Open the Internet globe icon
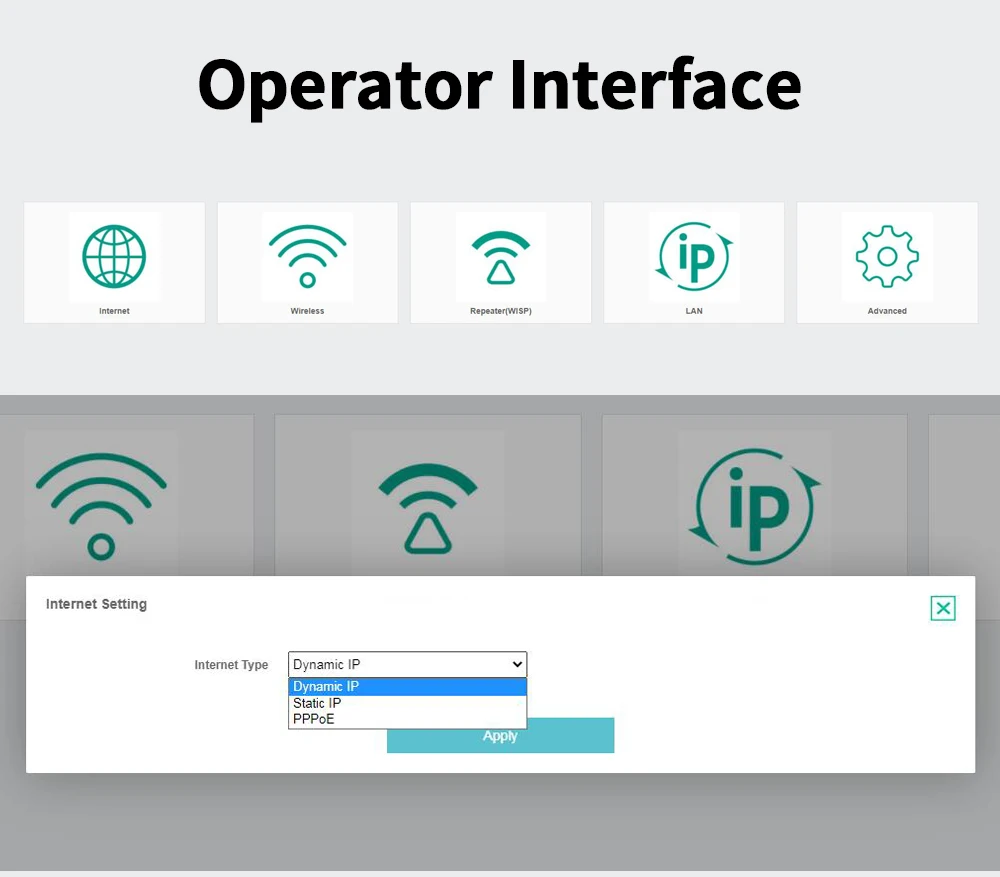Viewport: 1000px width, 877px height. (114, 256)
